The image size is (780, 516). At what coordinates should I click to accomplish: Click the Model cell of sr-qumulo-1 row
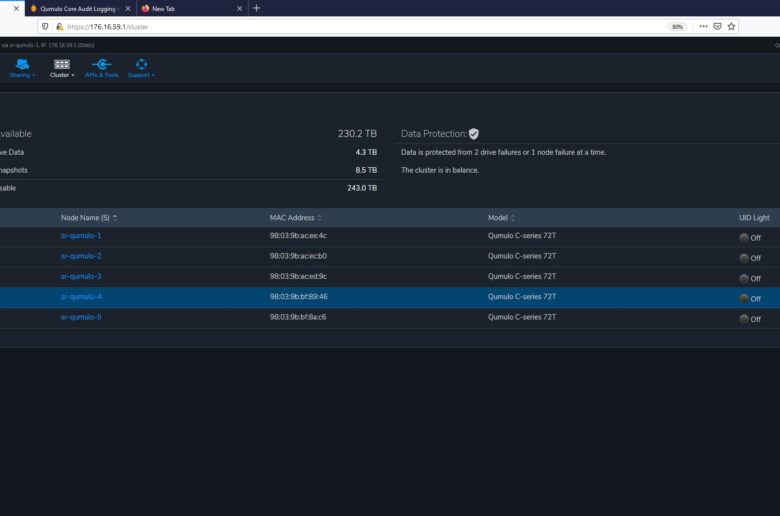tap(522, 235)
